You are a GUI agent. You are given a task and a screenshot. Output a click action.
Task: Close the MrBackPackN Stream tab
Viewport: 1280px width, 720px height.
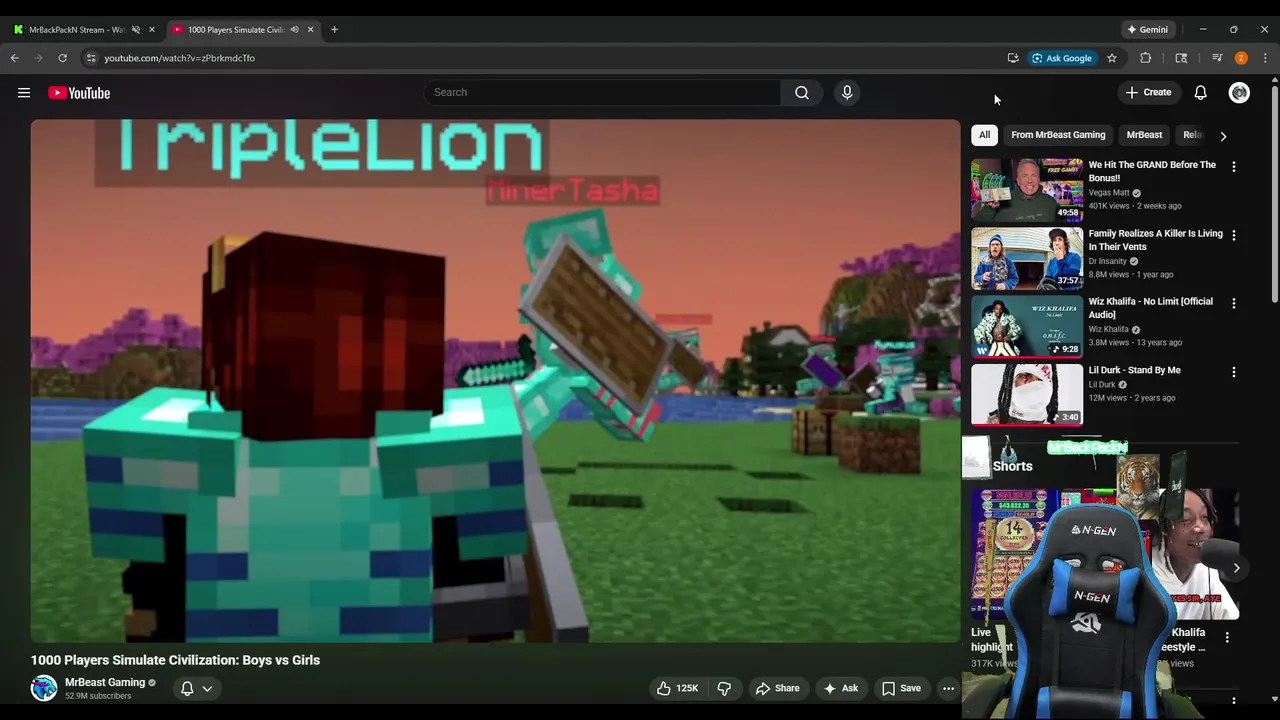[152, 30]
